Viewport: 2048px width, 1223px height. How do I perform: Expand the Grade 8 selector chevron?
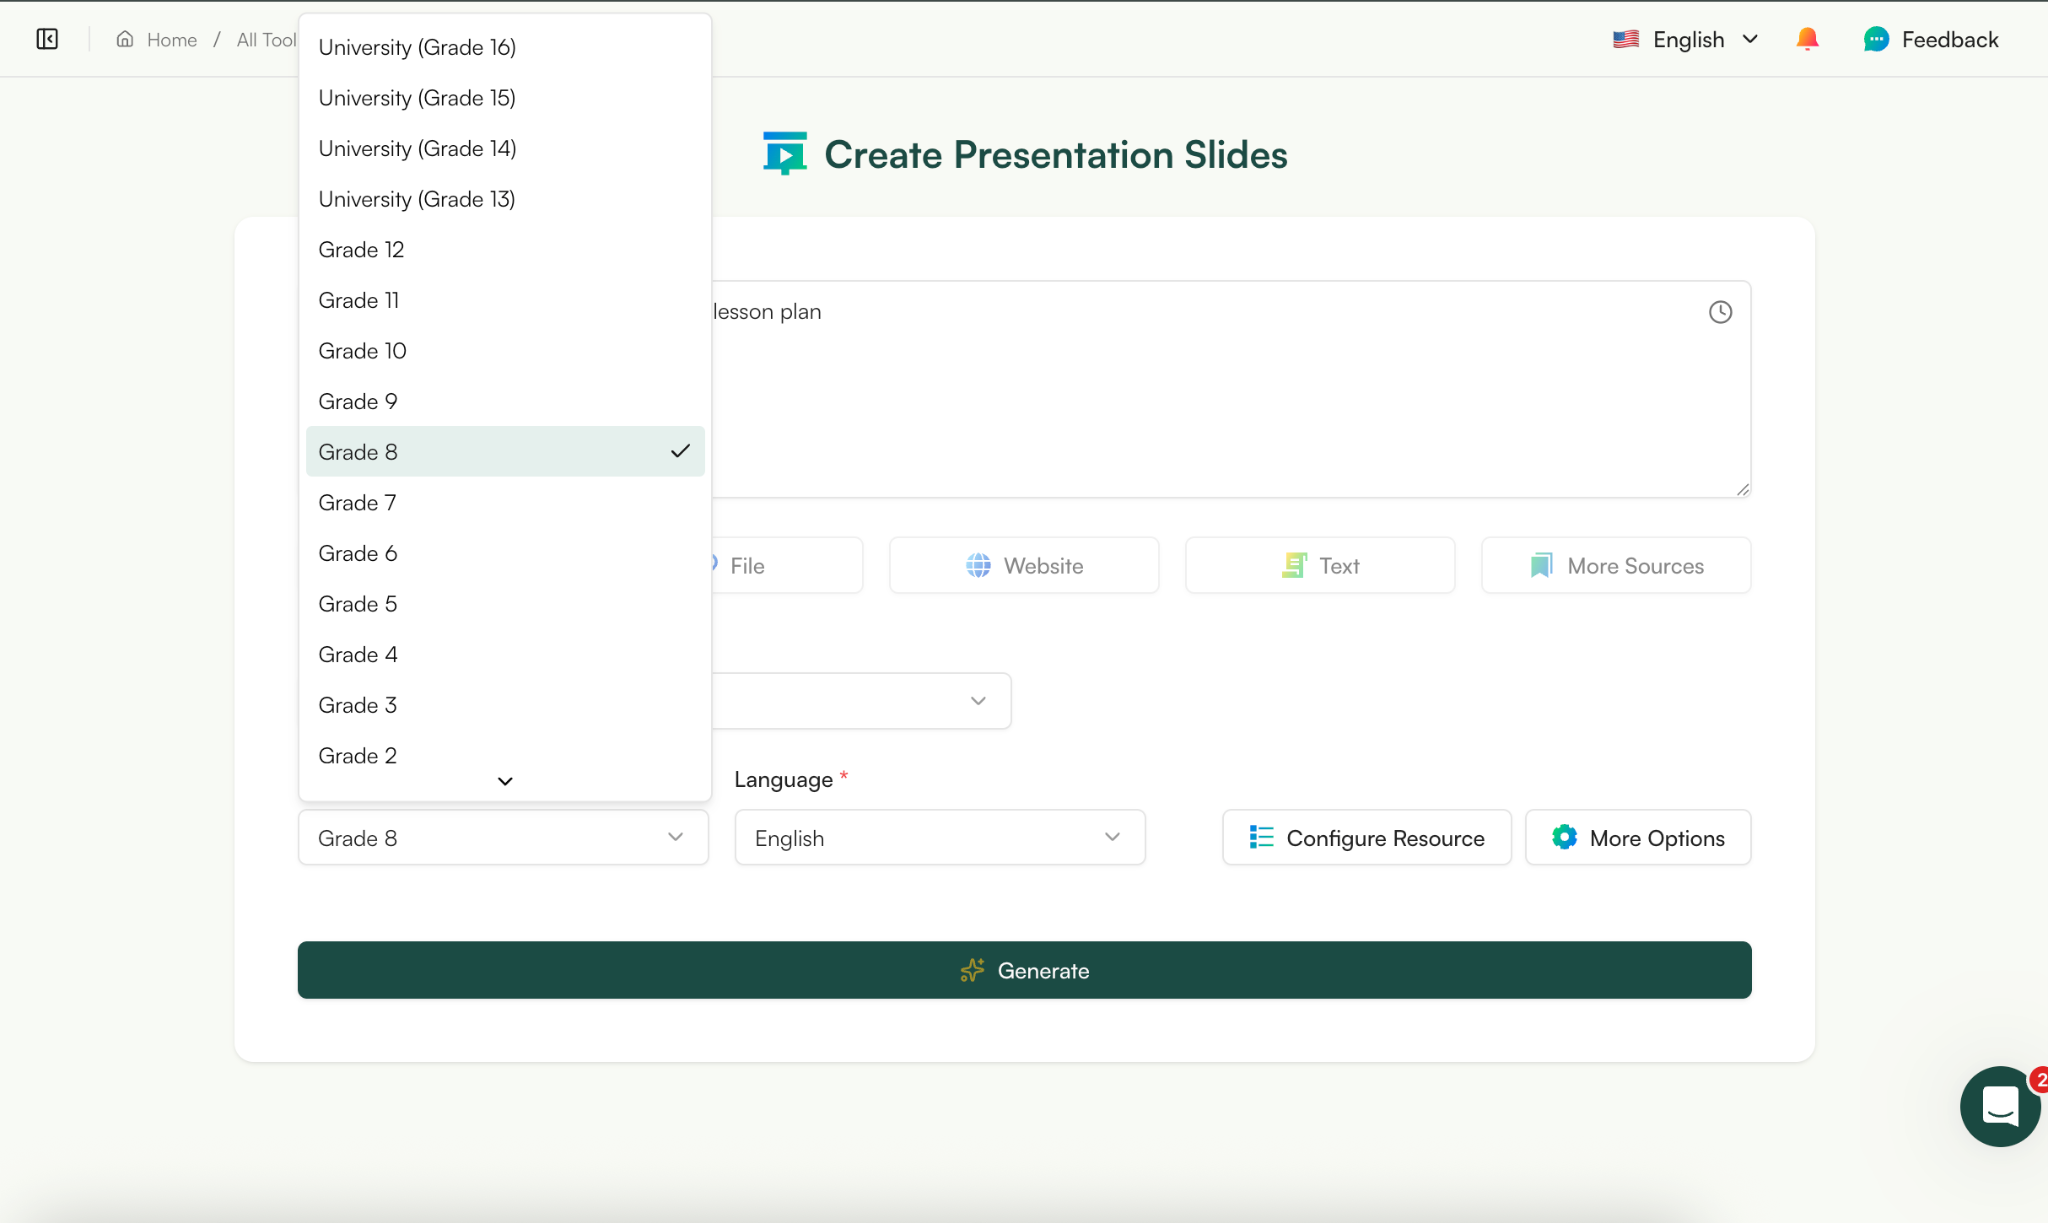click(x=676, y=837)
